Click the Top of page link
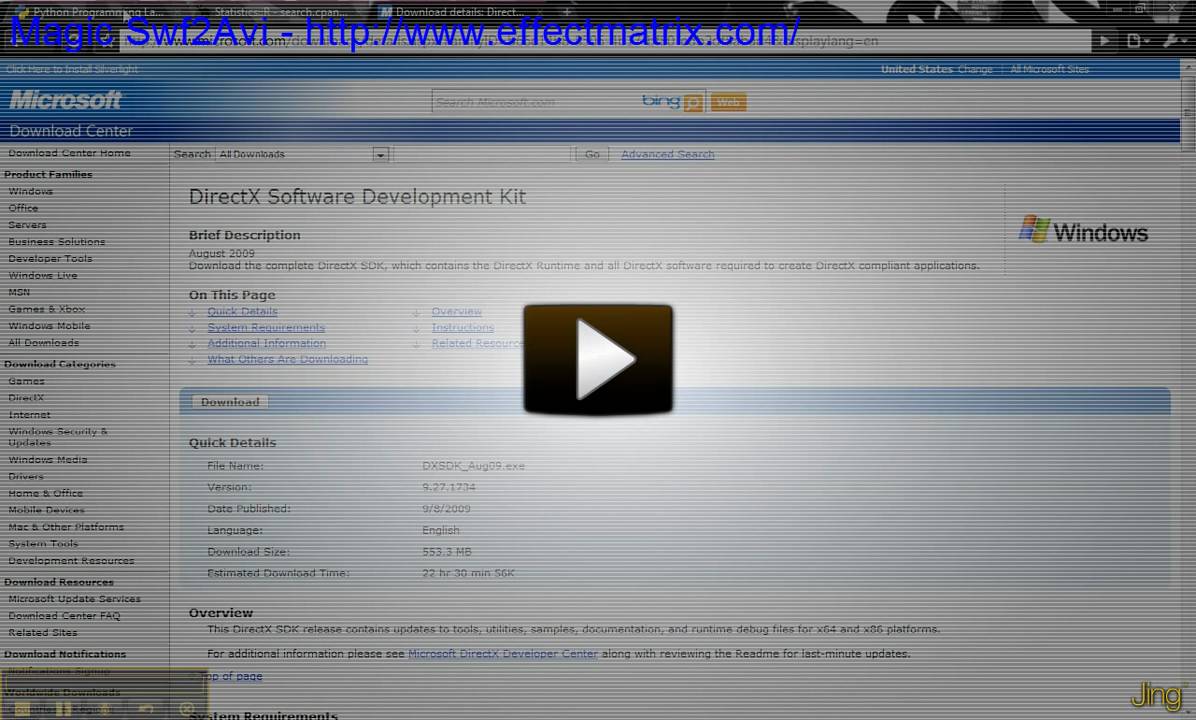The image size is (1196, 720). [x=233, y=676]
